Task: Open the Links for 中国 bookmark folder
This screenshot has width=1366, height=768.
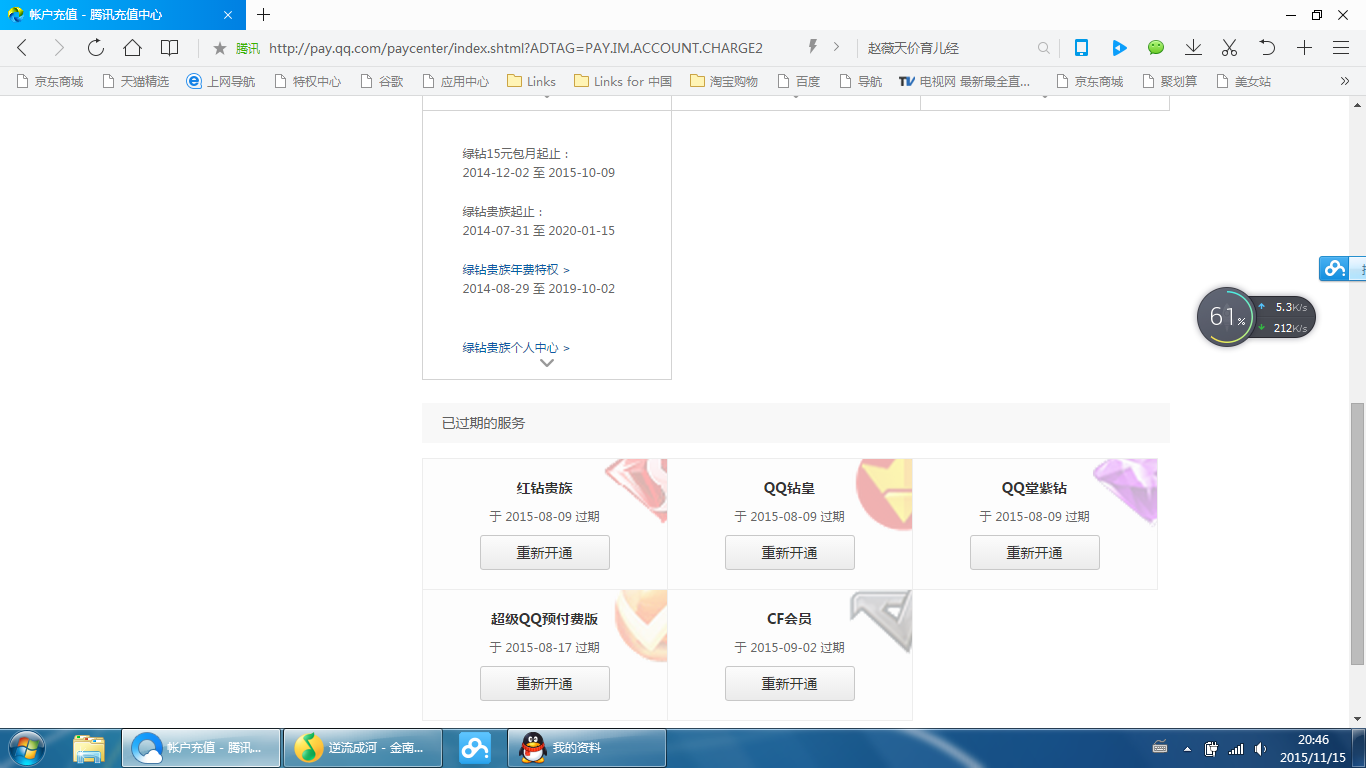Action: [623, 82]
